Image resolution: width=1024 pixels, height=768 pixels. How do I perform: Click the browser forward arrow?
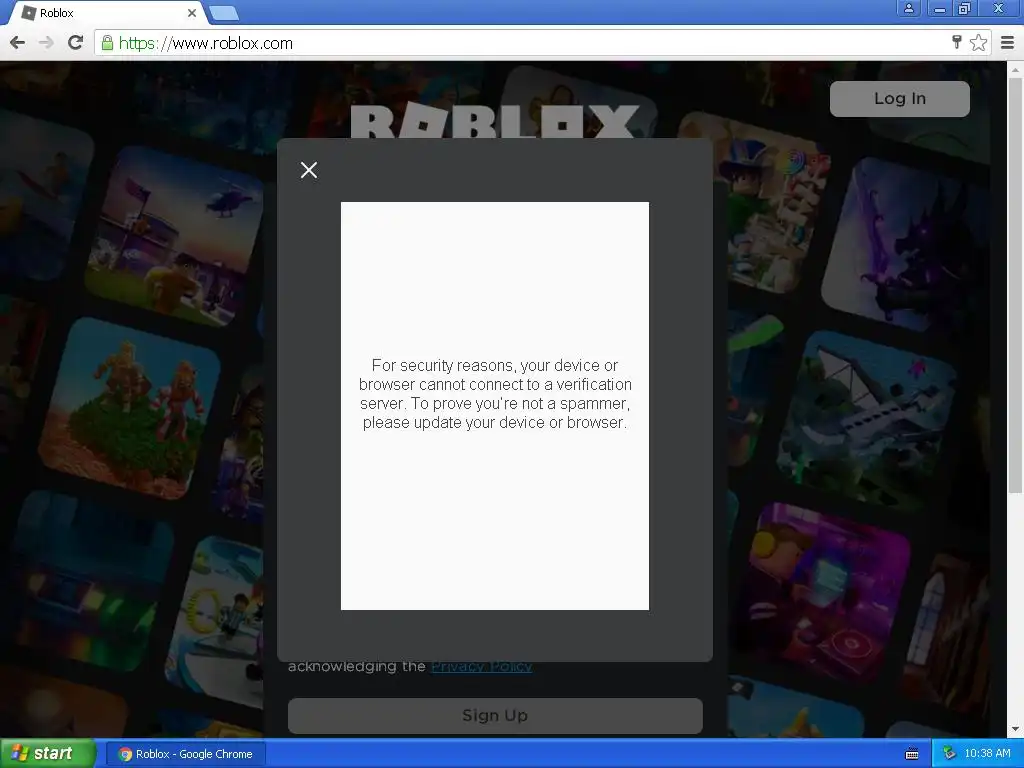click(46, 43)
